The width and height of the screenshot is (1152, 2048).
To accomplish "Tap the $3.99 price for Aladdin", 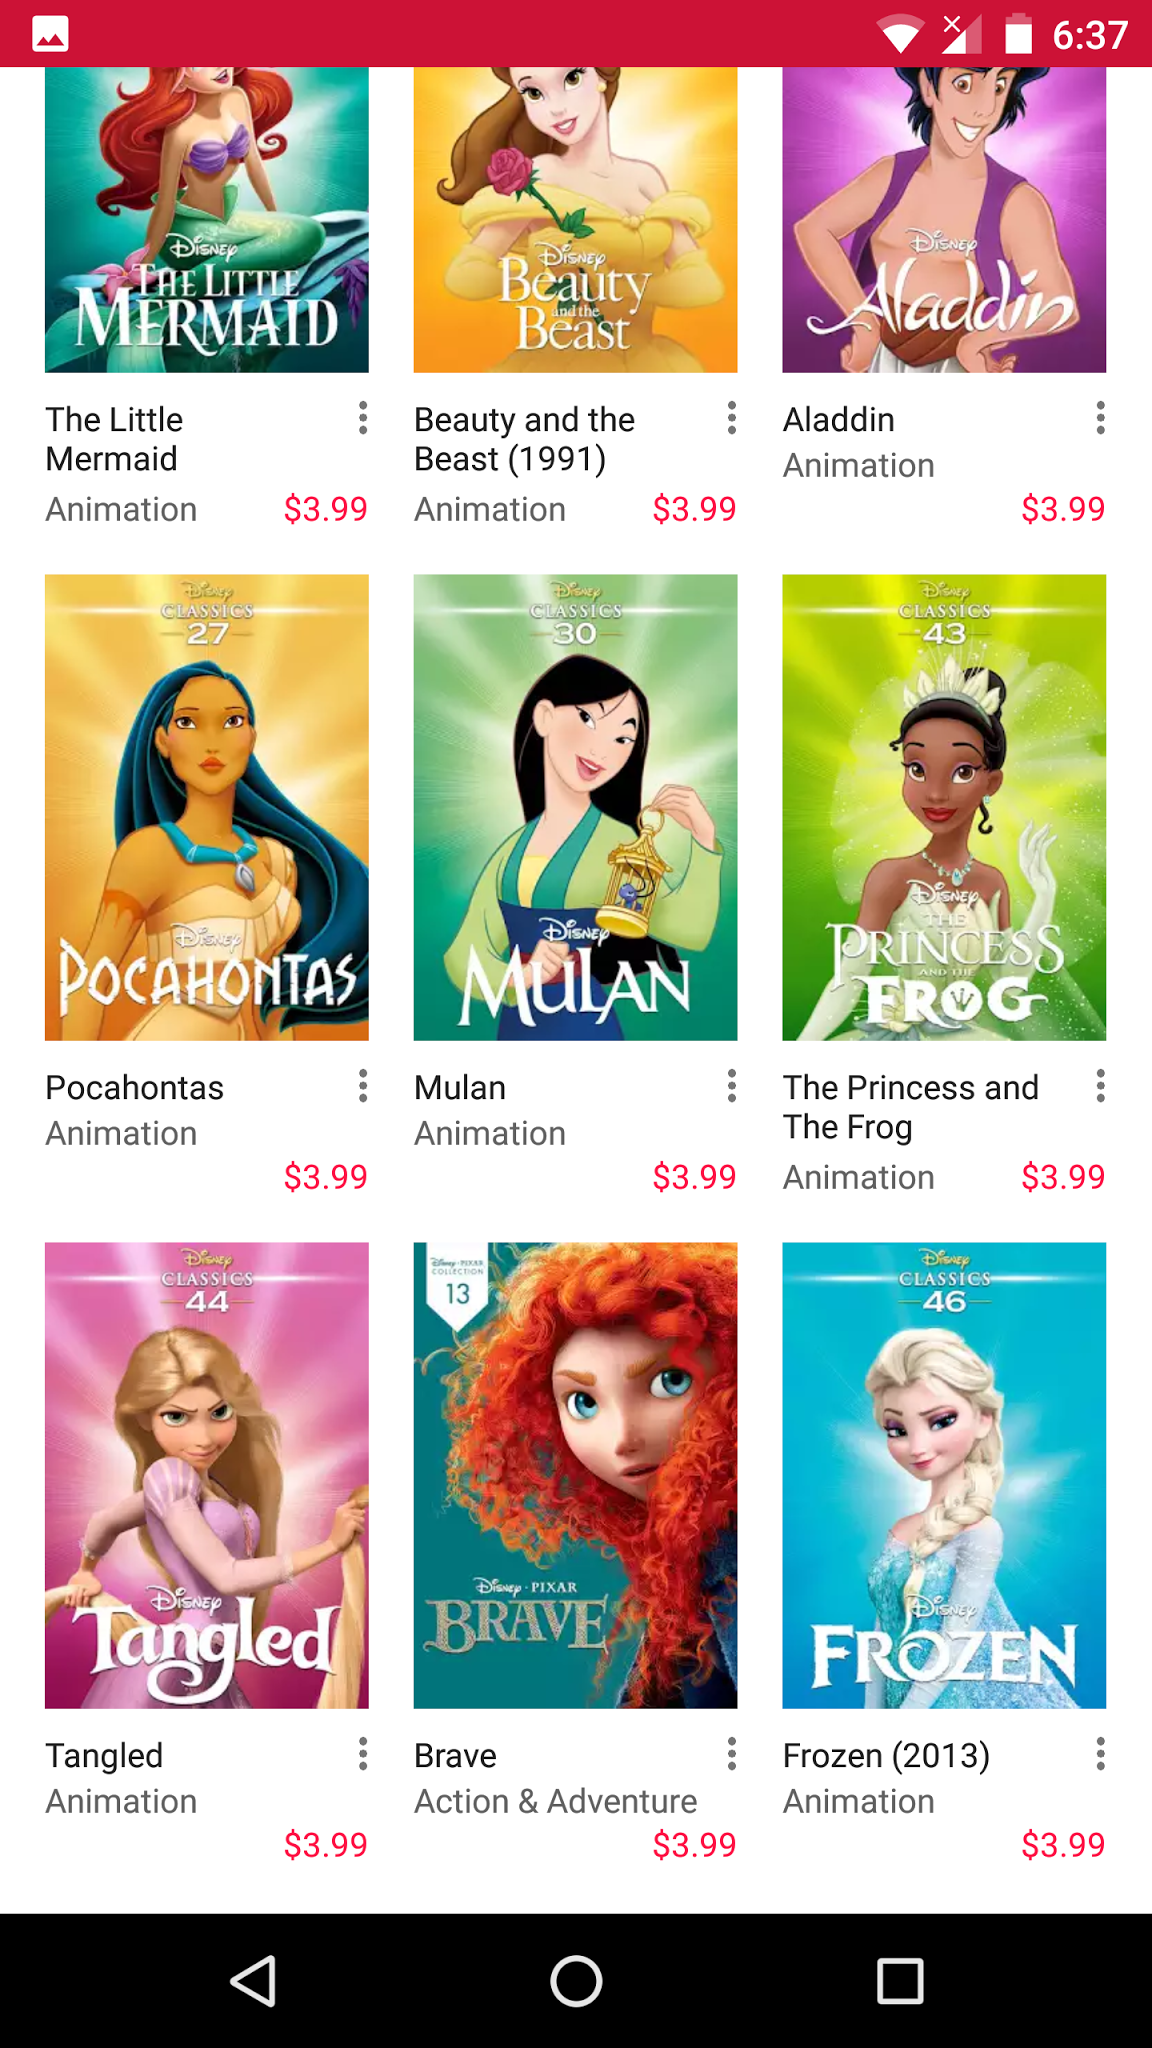I will pos(1063,509).
